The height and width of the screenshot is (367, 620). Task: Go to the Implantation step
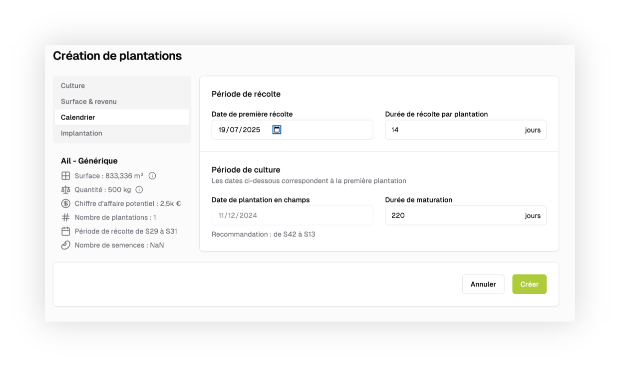[122, 133]
